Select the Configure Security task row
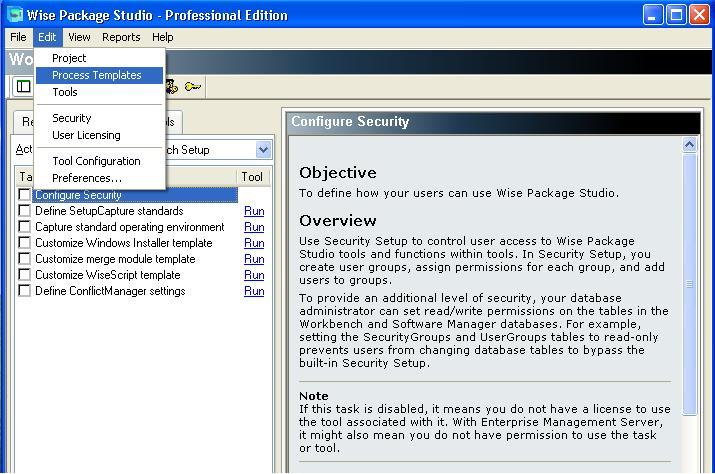The width and height of the screenshot is (715, 474). (x=135, y=195)
